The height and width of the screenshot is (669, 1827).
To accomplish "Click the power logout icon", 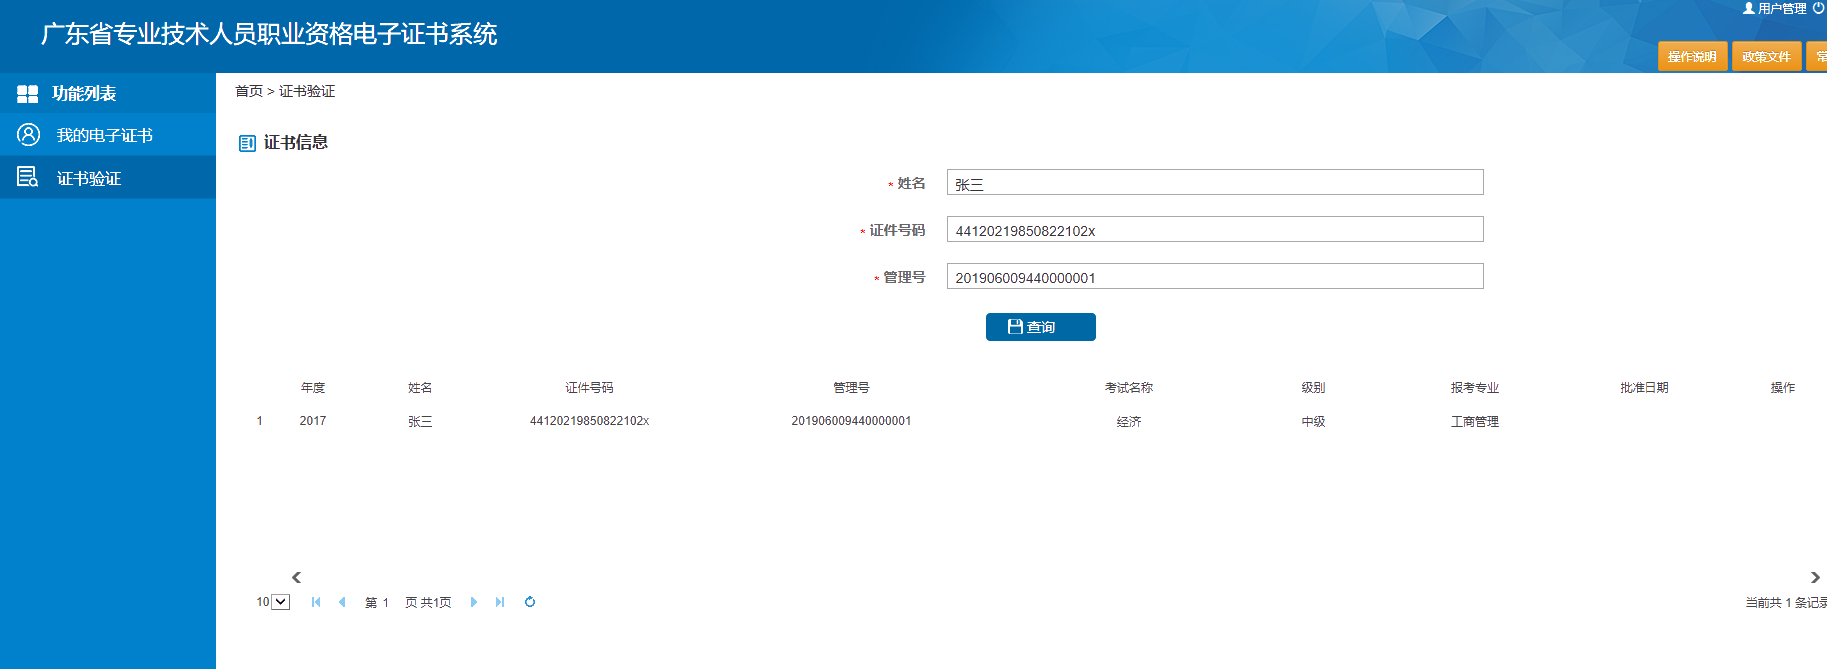I will click(1818, 8).
